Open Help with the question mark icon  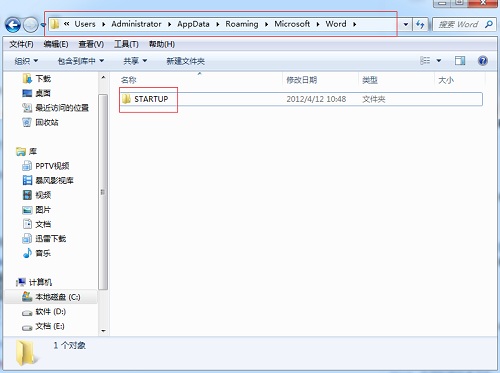click(x=483, y=61)
